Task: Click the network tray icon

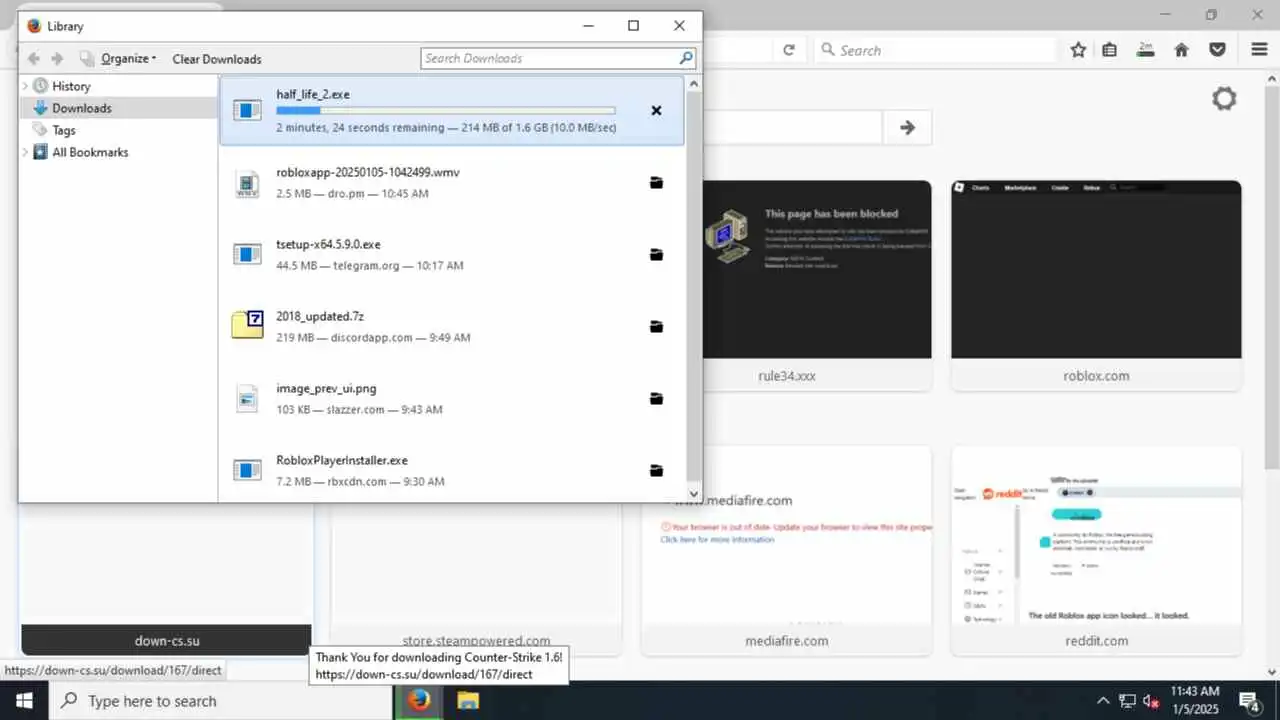Action: pyautogui.click(x=1127, y=701)
